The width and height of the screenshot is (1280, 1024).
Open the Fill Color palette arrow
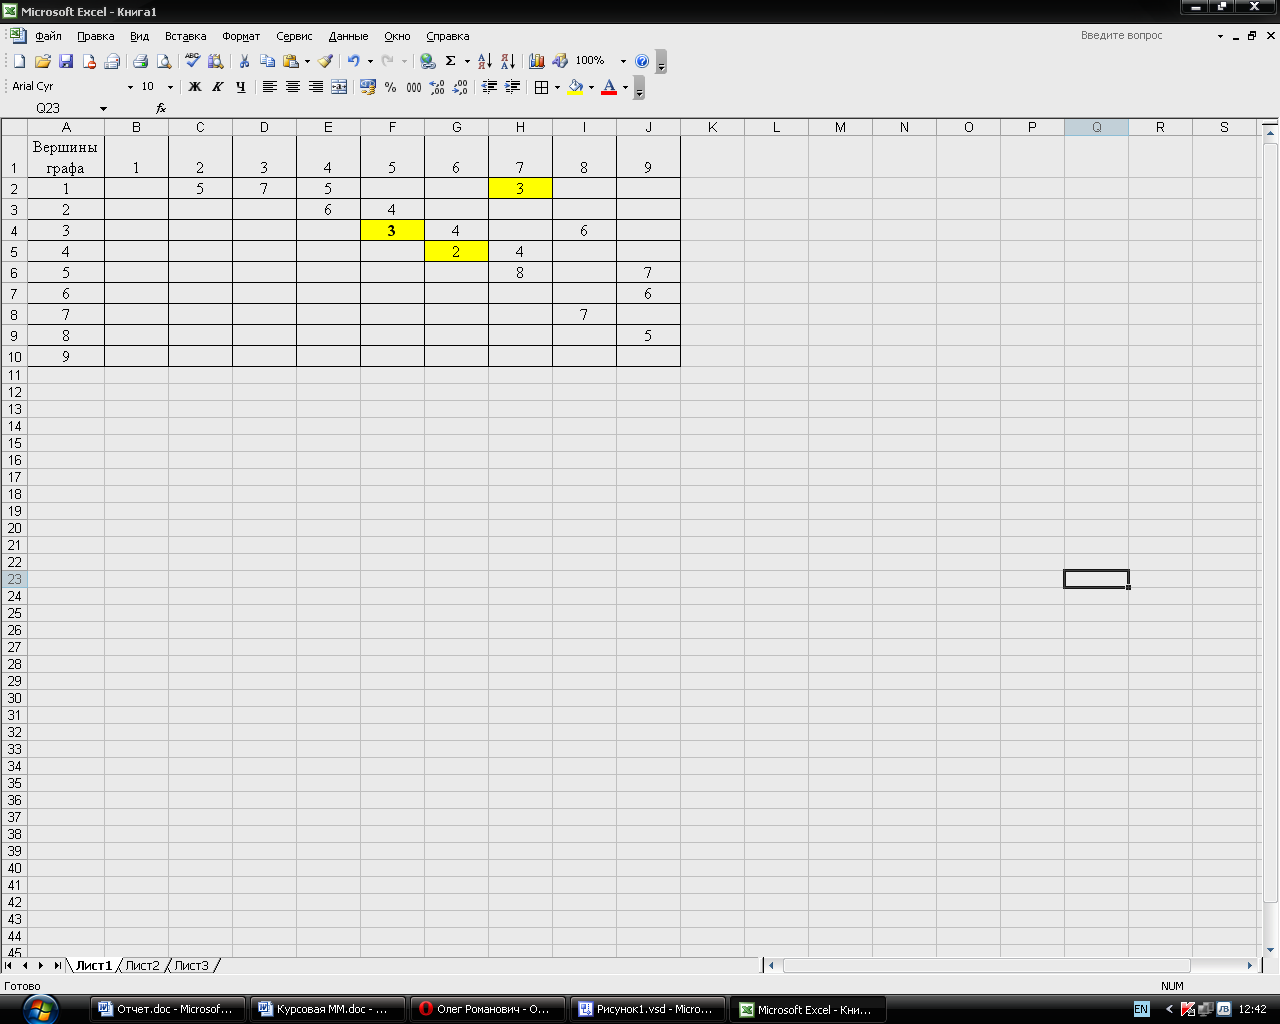coord(591,87)
